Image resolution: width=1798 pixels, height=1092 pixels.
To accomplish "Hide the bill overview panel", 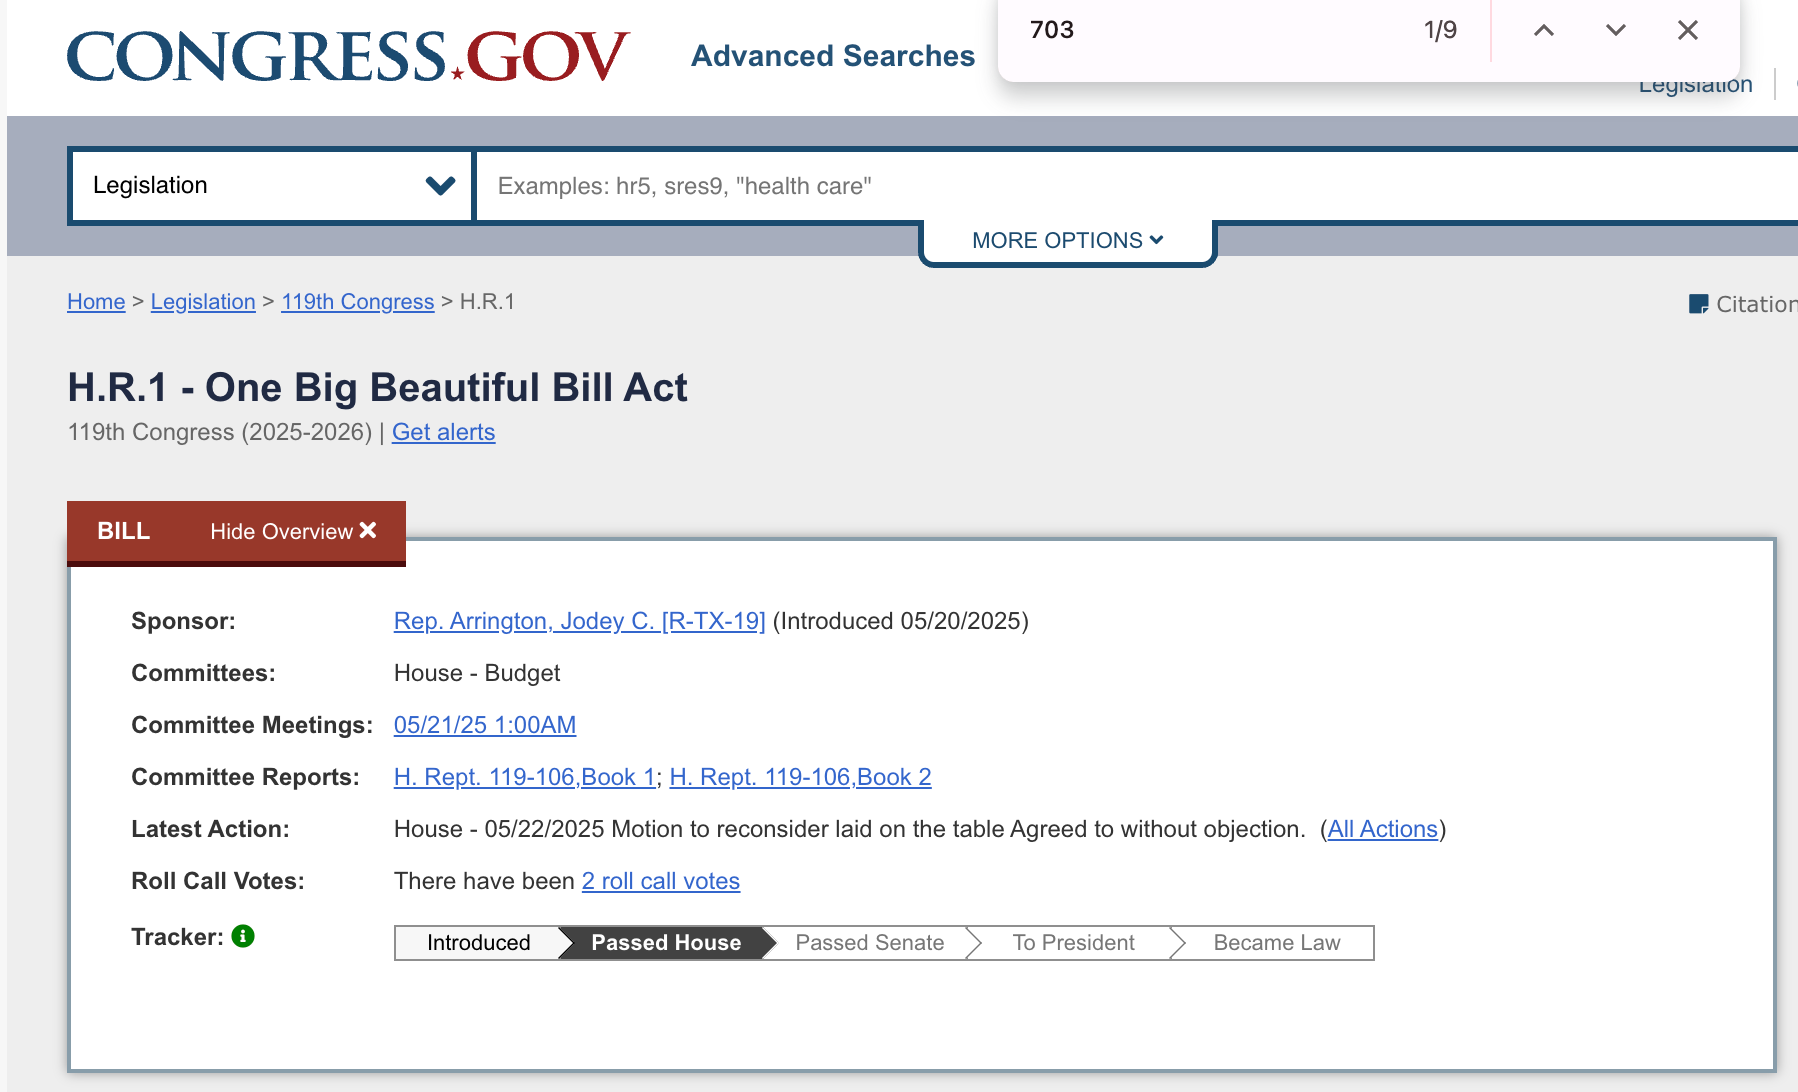I will coord(293,531).
